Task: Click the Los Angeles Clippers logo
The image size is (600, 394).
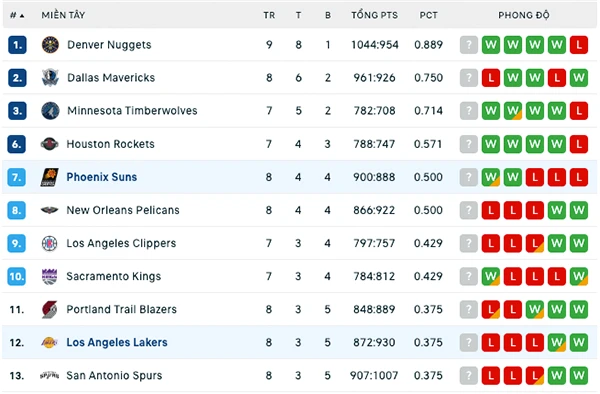Action: coord(49,243)
